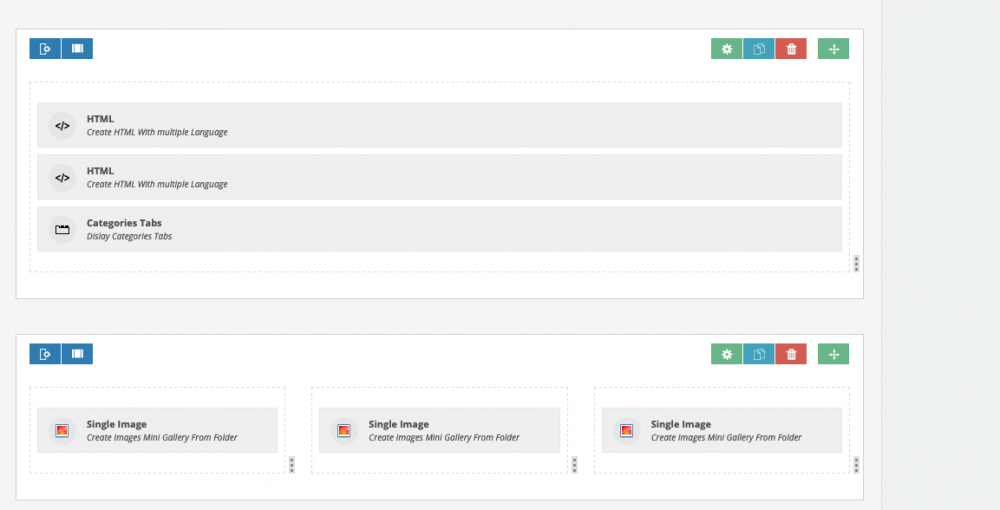Click dotted handle of right Single Image column
Image resolution: width=1000 pixels, height=510 pixels.
856,465
